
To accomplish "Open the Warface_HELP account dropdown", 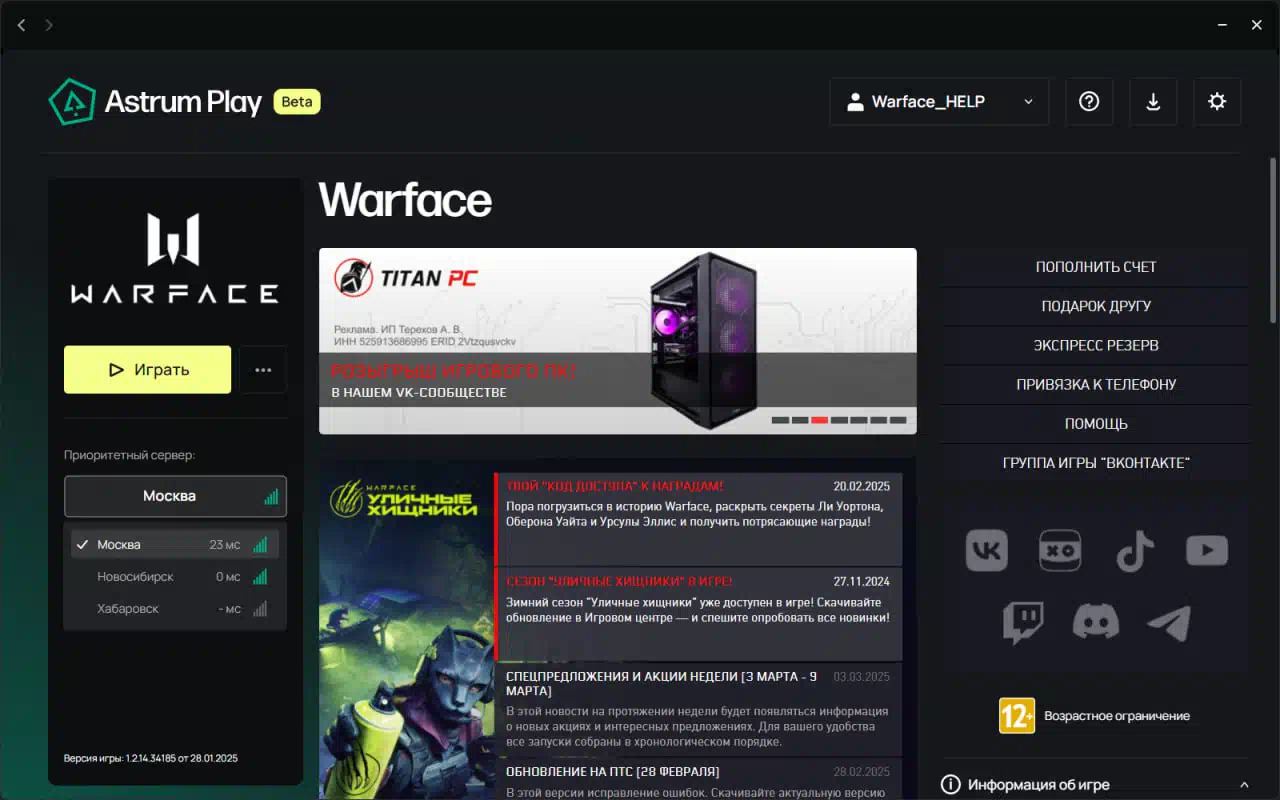I will click(x=939, y=101).
